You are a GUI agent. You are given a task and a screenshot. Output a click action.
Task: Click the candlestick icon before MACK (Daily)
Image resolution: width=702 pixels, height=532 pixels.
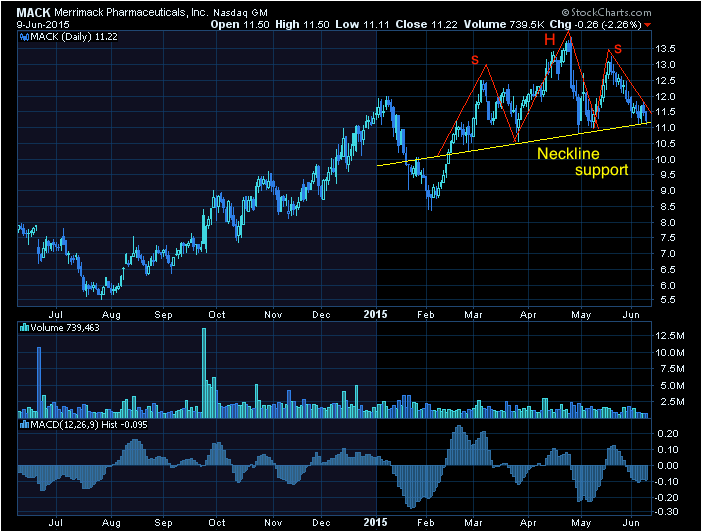coord(24,37)
